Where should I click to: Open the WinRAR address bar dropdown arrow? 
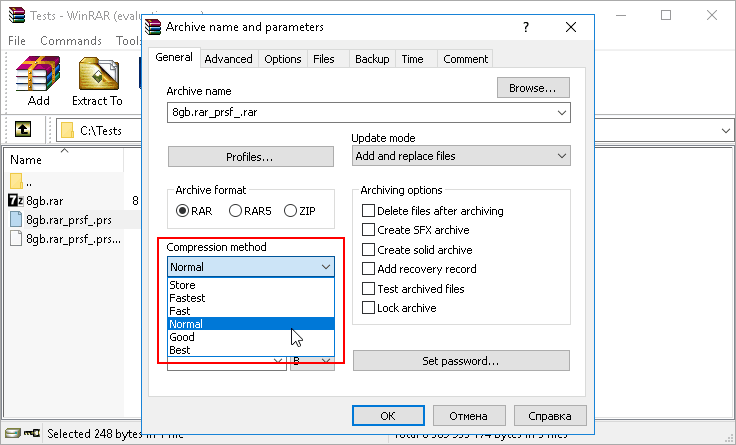725,130
